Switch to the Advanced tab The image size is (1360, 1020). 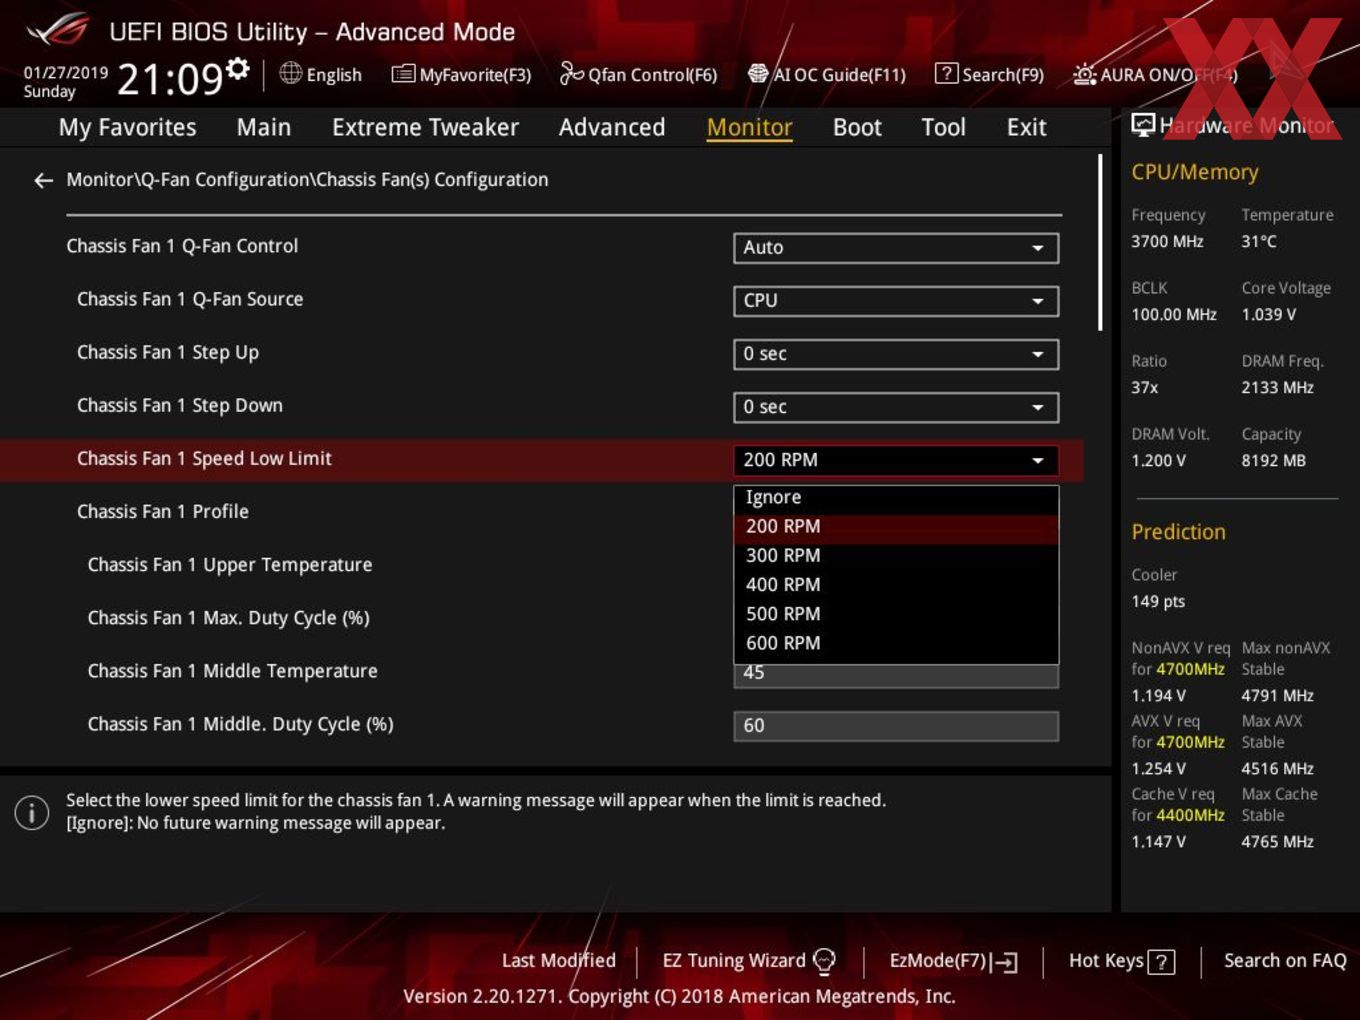(x=612, y=127)
